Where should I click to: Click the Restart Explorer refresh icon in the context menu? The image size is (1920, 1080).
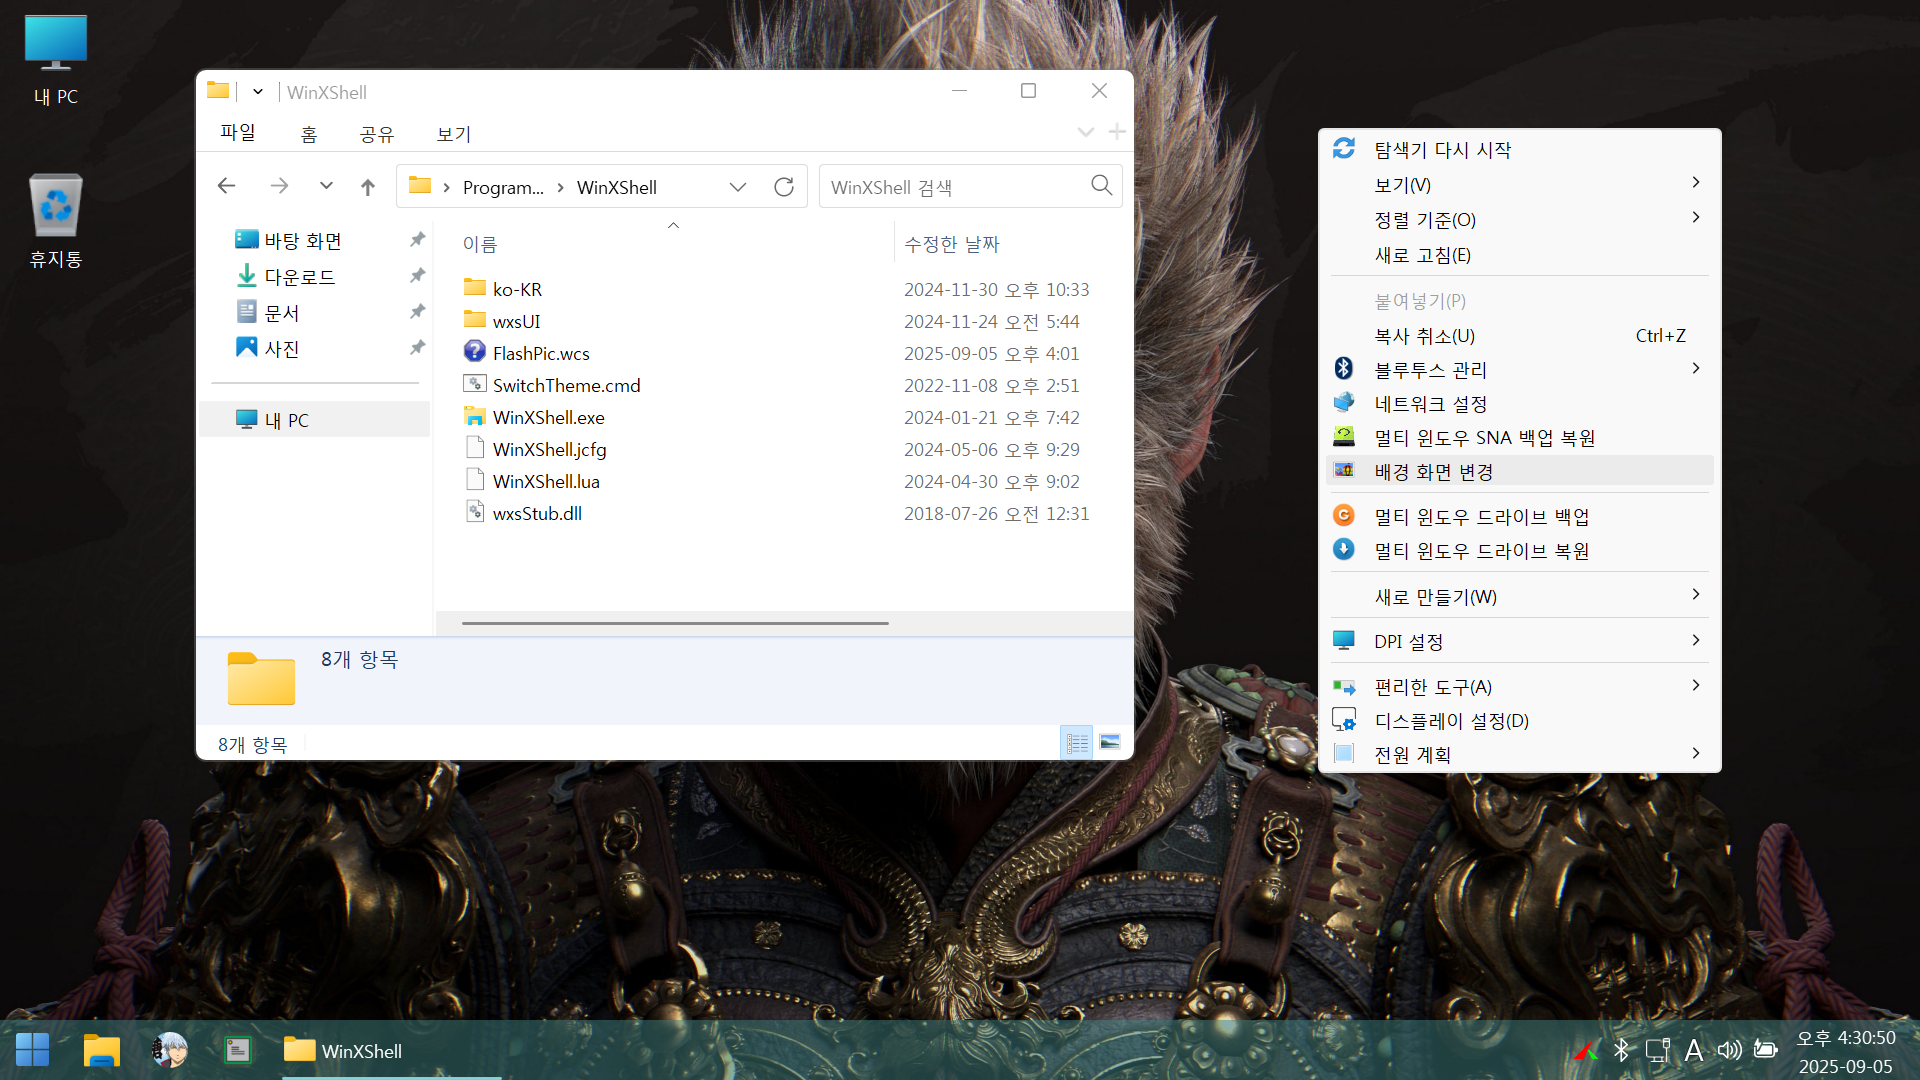point(1344,149)
